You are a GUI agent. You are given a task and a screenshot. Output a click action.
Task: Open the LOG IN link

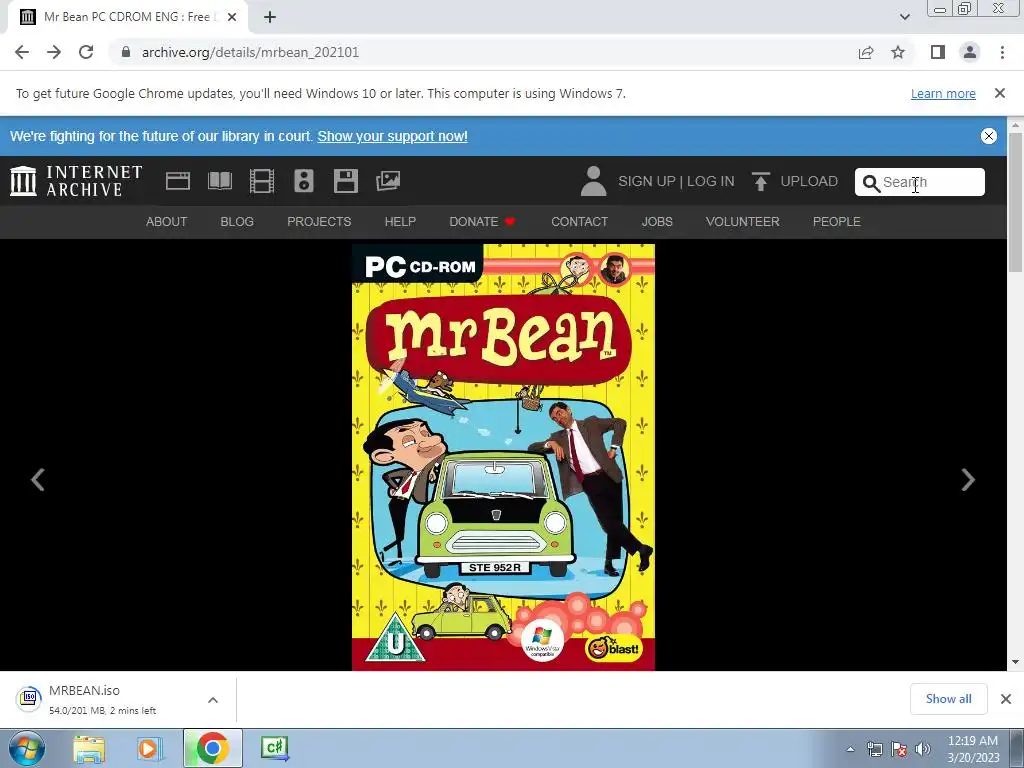click(711, 181)
